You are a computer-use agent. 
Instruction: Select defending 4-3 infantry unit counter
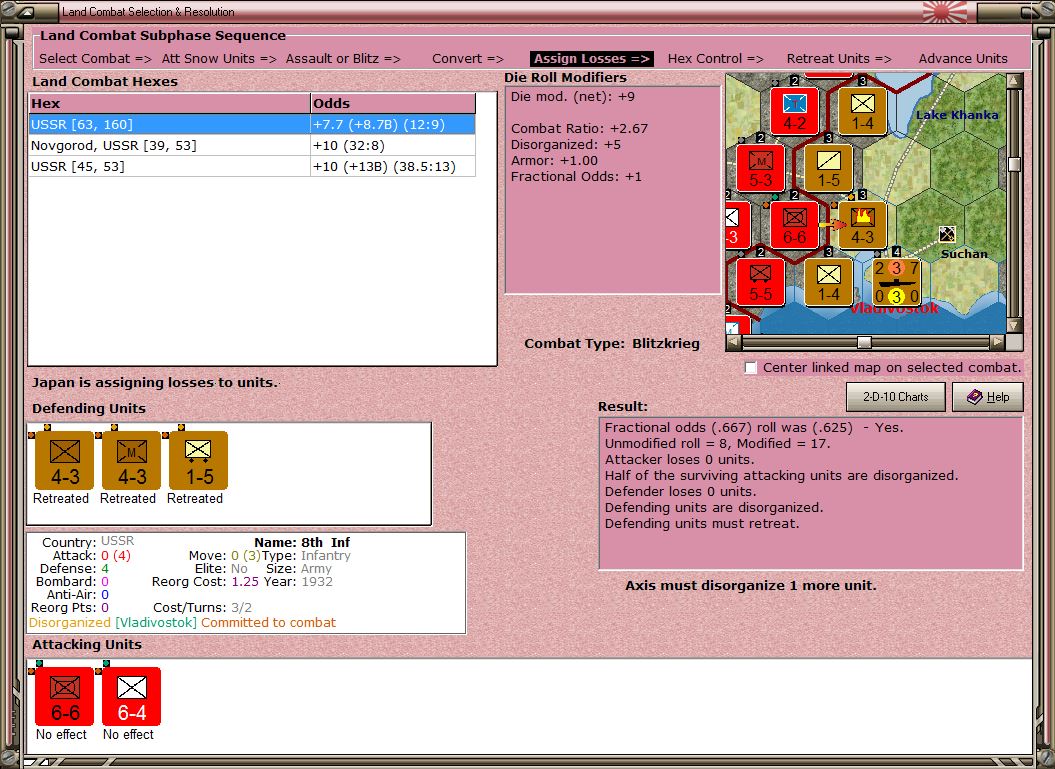coord(65,461)
